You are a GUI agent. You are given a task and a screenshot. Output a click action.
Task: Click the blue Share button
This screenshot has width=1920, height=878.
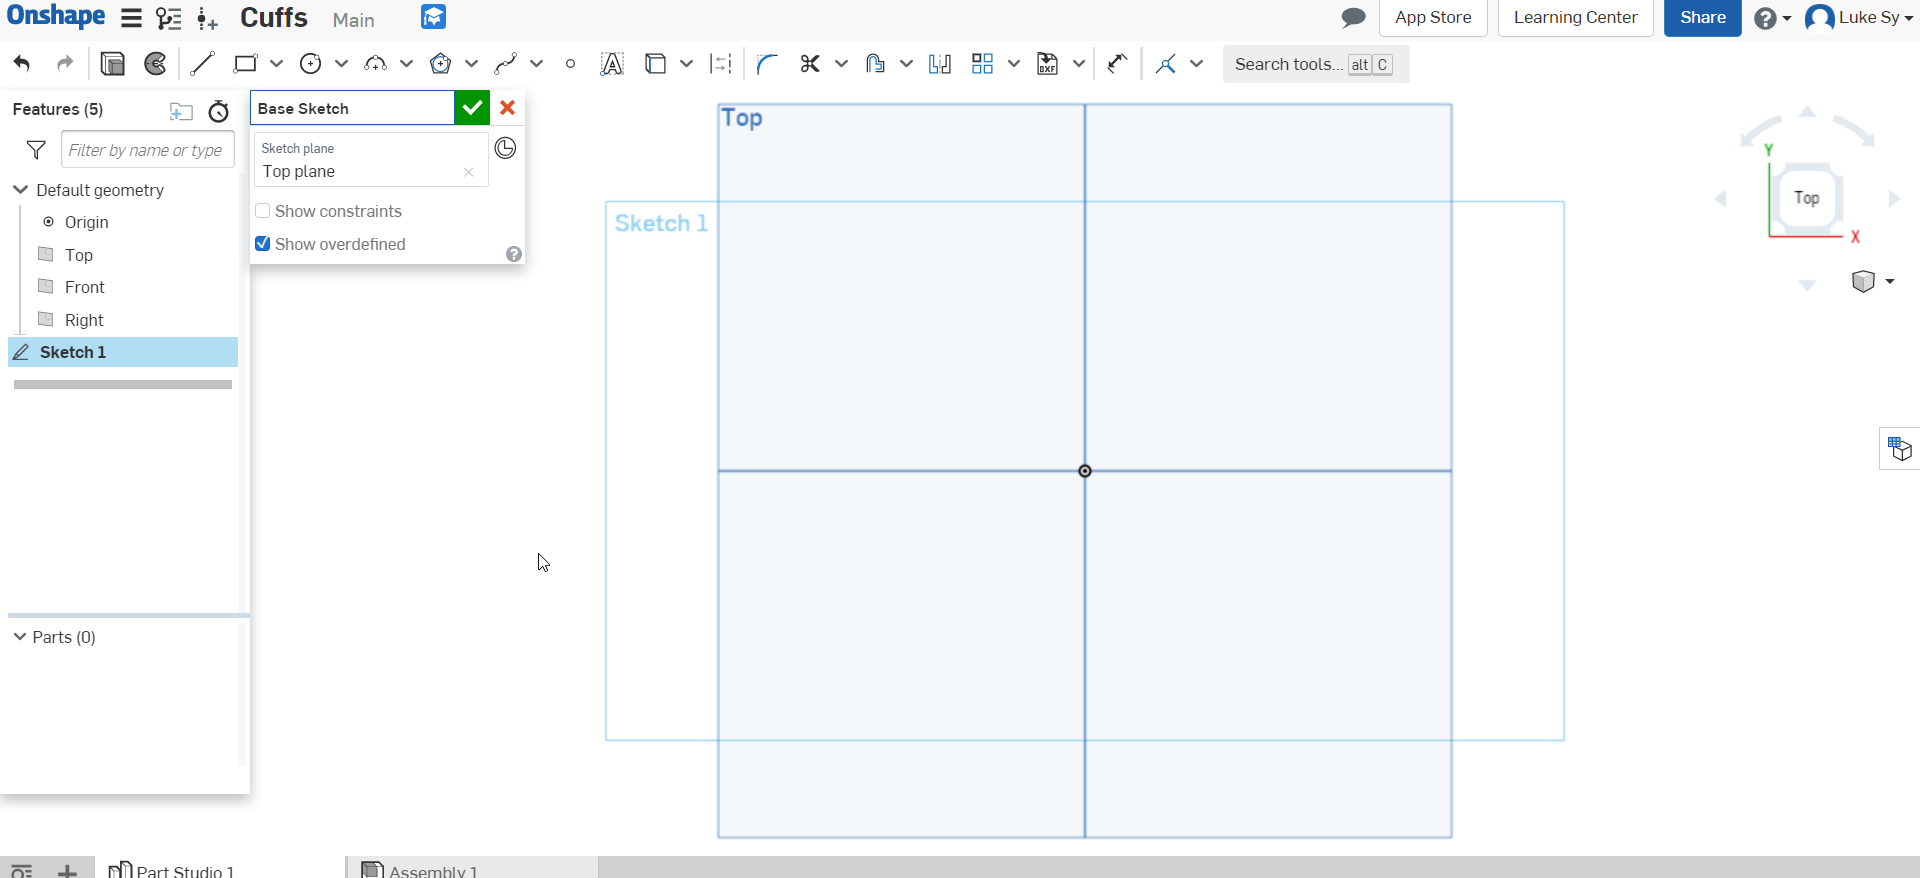coord(1702,17)
